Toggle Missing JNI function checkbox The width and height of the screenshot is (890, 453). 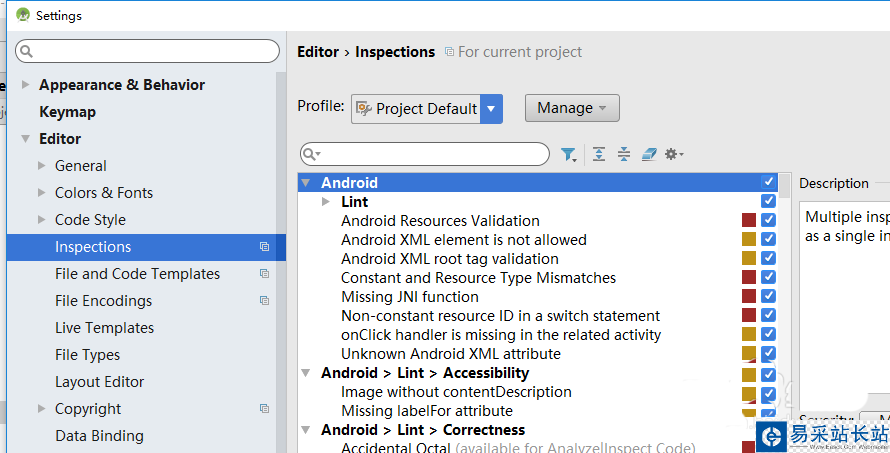point(768,297)
